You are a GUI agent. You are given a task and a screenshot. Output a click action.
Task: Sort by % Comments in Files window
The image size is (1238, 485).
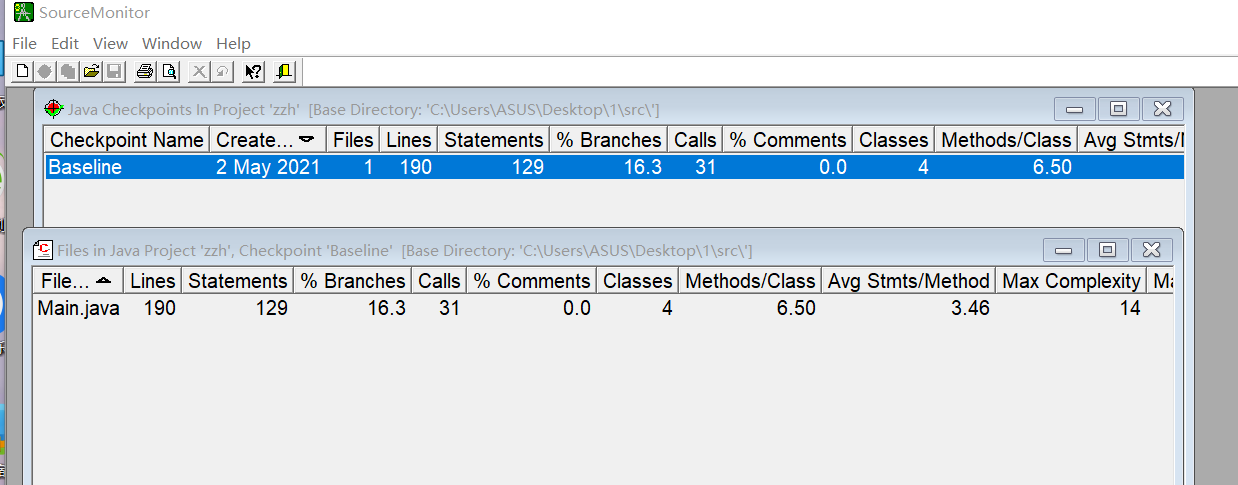click(x=532, y=281)
